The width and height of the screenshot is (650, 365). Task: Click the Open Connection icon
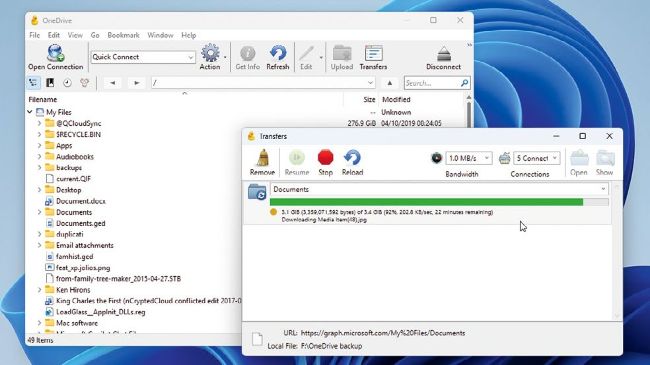[55, 54]
